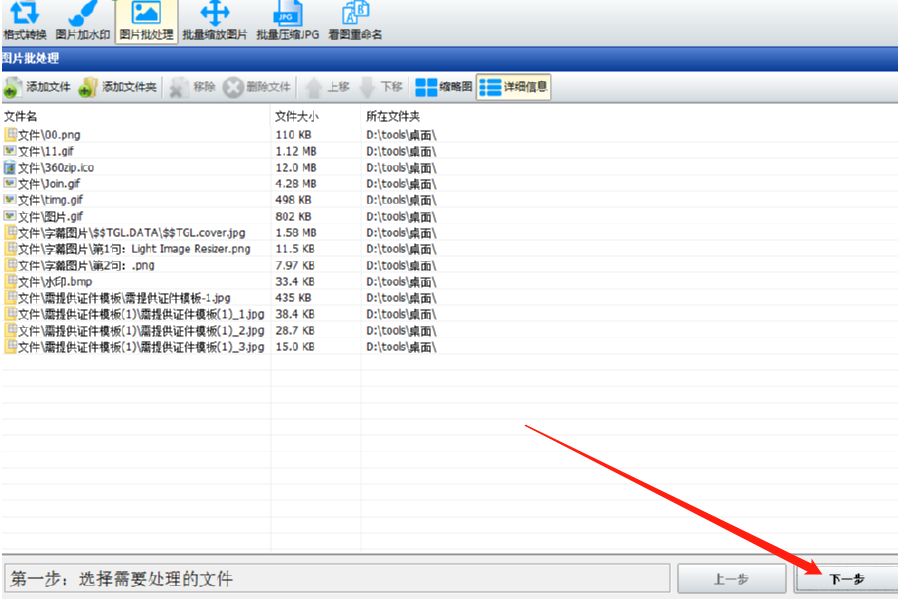This screenshot has height=599, width=898.
Task: Click the icon of 文件\图片.gif
Action: click(x=10, y=216)
